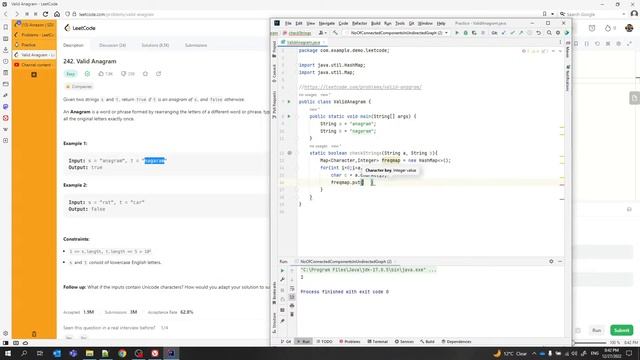Open Build menu in IntelliJ
Image resolution: width=640 pixels, height=360 pixels.
point(376,23)
